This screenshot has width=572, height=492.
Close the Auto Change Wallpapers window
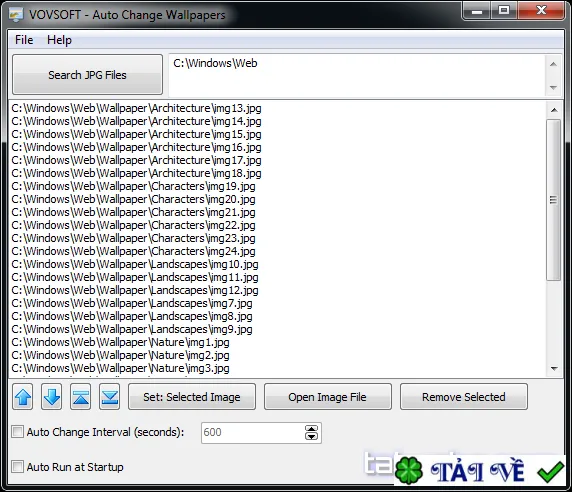coord(541,11)
